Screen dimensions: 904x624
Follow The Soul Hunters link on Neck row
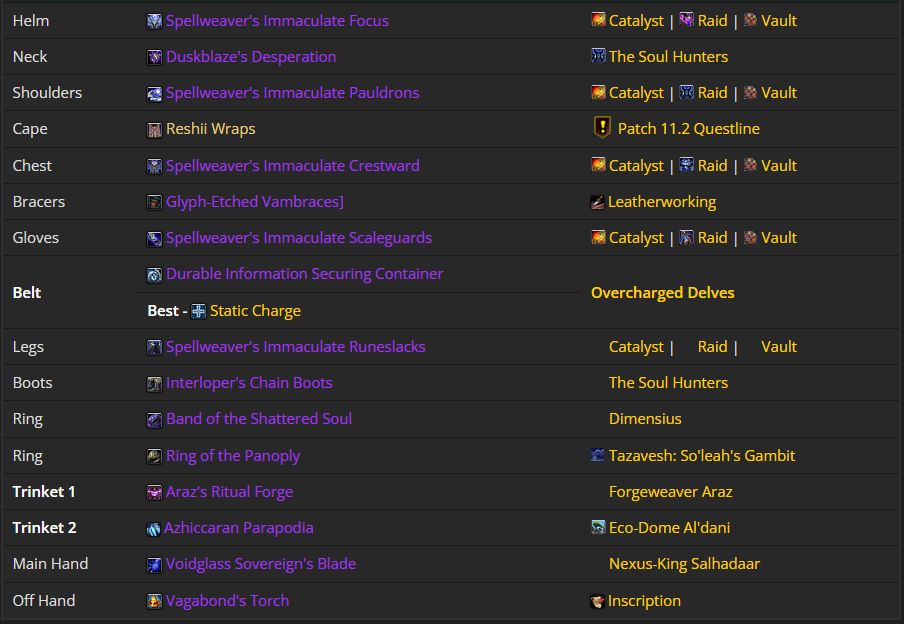coord(668,56)
